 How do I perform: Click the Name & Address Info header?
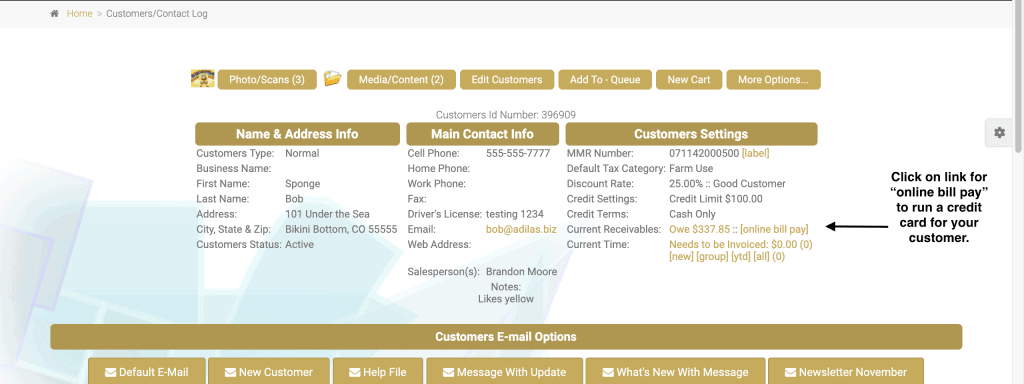(x=297, y=134)
